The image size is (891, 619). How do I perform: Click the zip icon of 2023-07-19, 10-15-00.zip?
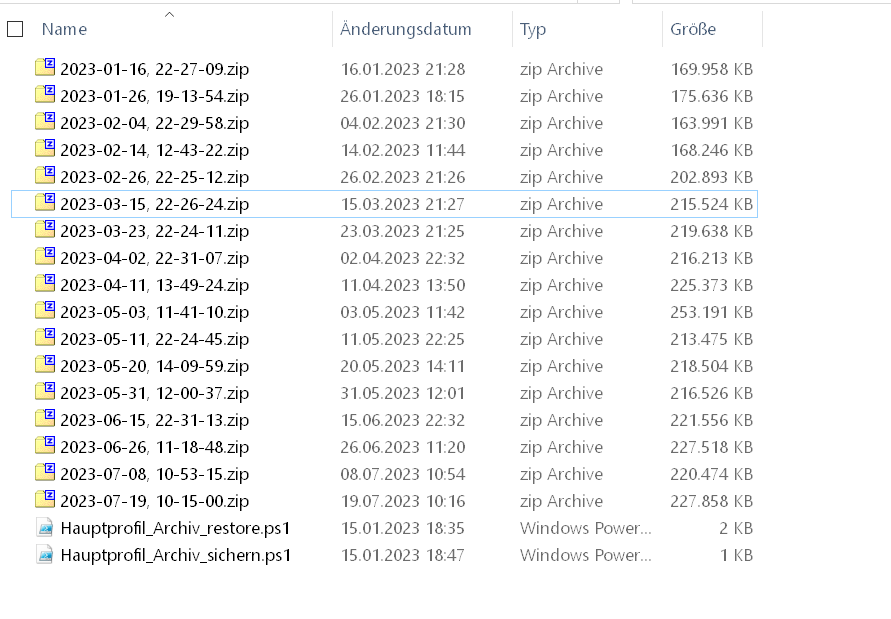tap(45, 500)
